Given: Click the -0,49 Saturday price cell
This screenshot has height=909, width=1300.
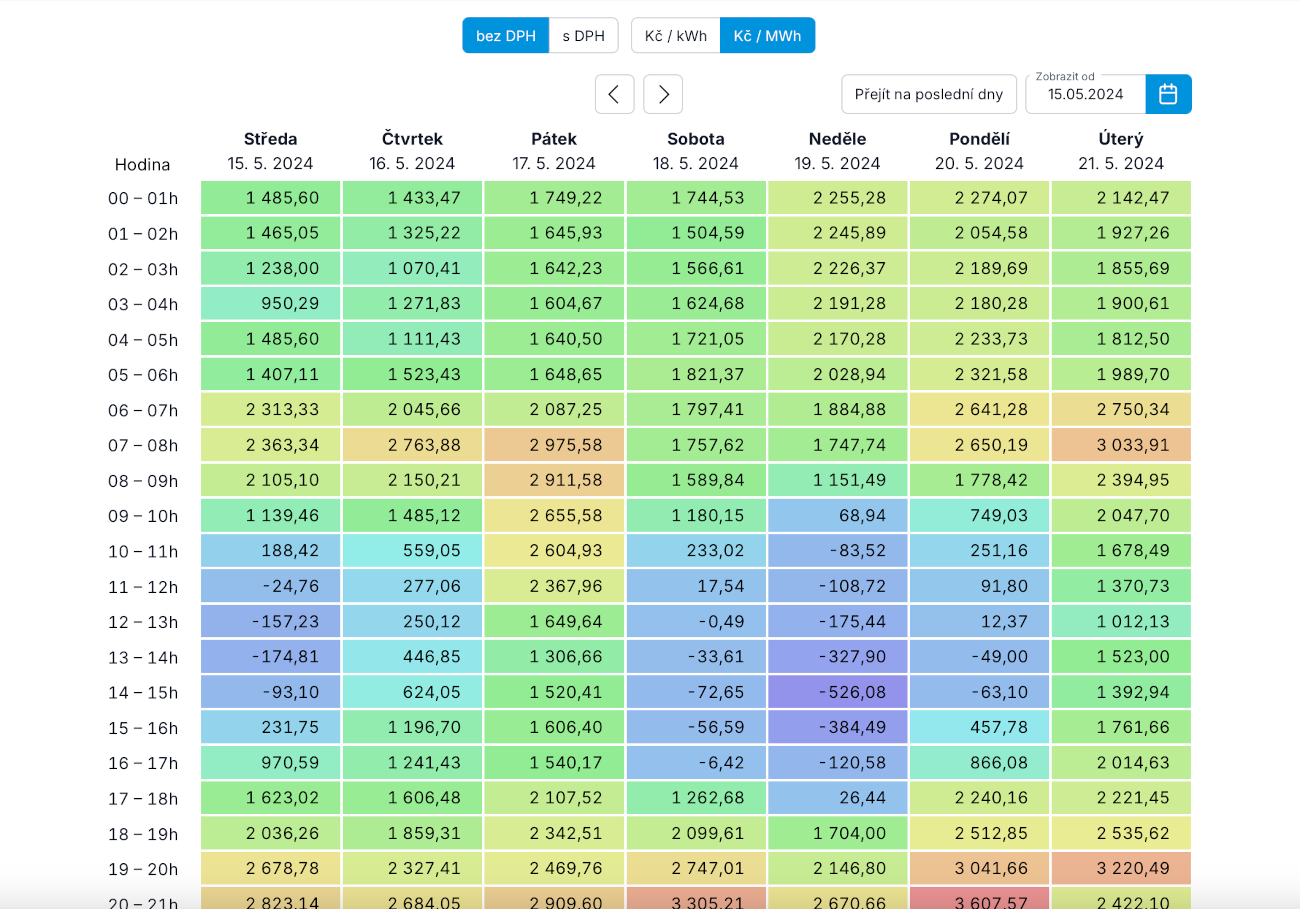Looking at the screenshot, I should pyautogui.click(x=696, y=621).
